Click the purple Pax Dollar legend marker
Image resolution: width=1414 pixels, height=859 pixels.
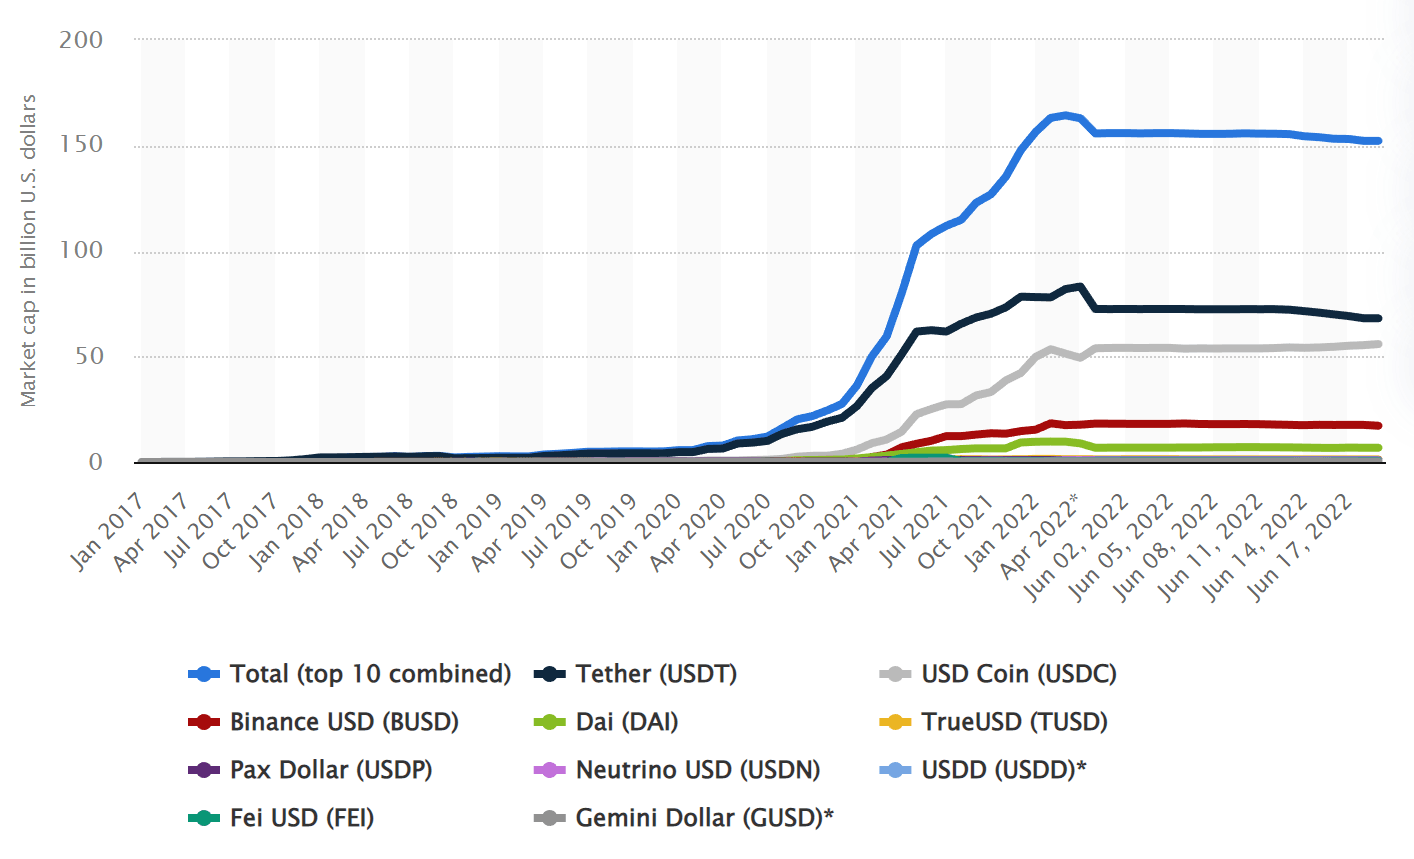pyautogui.click(x=204, y=770)
